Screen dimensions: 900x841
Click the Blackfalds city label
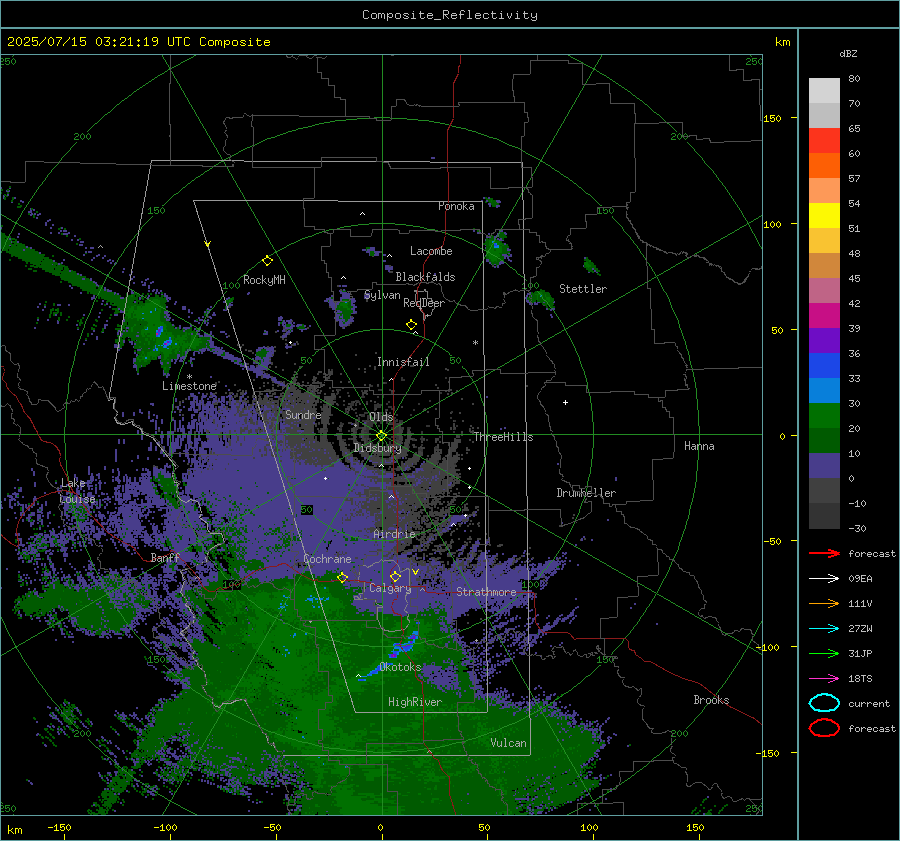425,277
